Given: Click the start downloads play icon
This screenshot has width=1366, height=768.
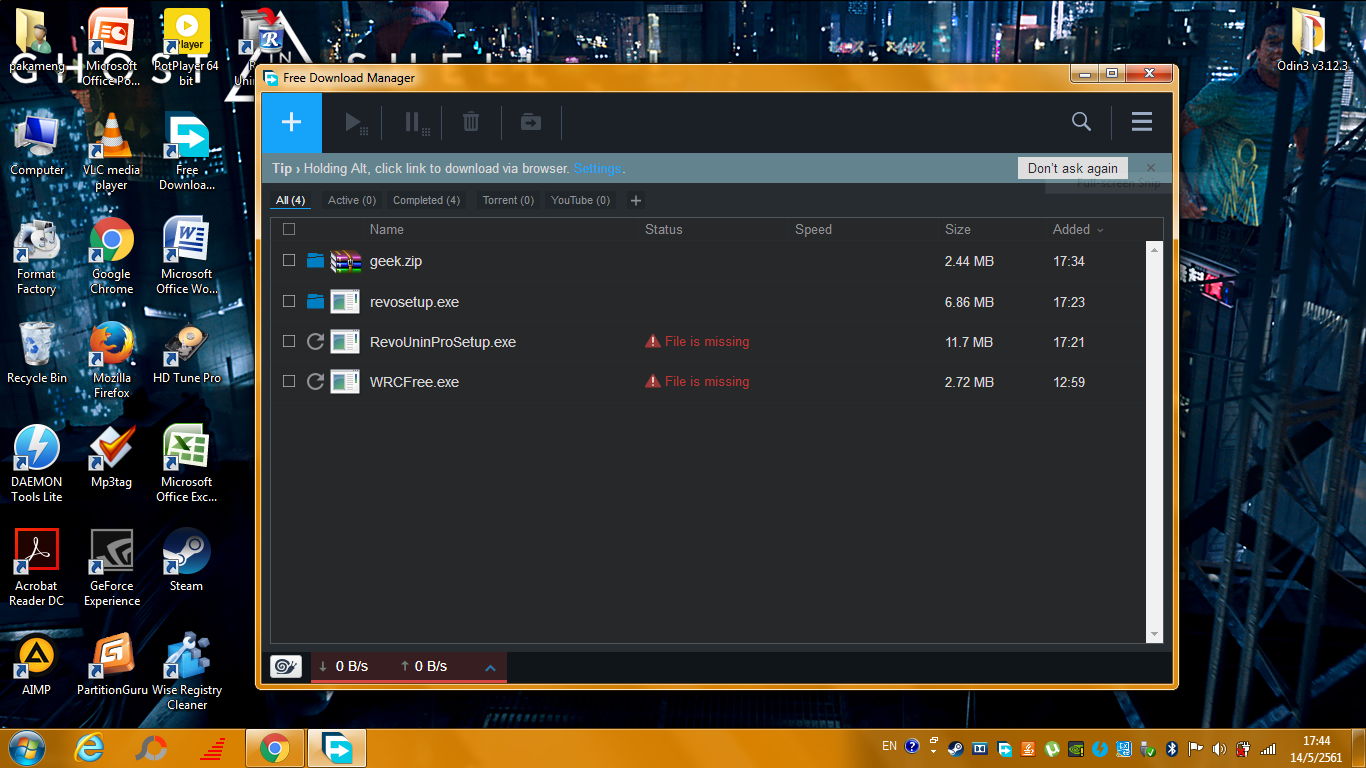Looking at the screenshot, I should click(356, 123).
